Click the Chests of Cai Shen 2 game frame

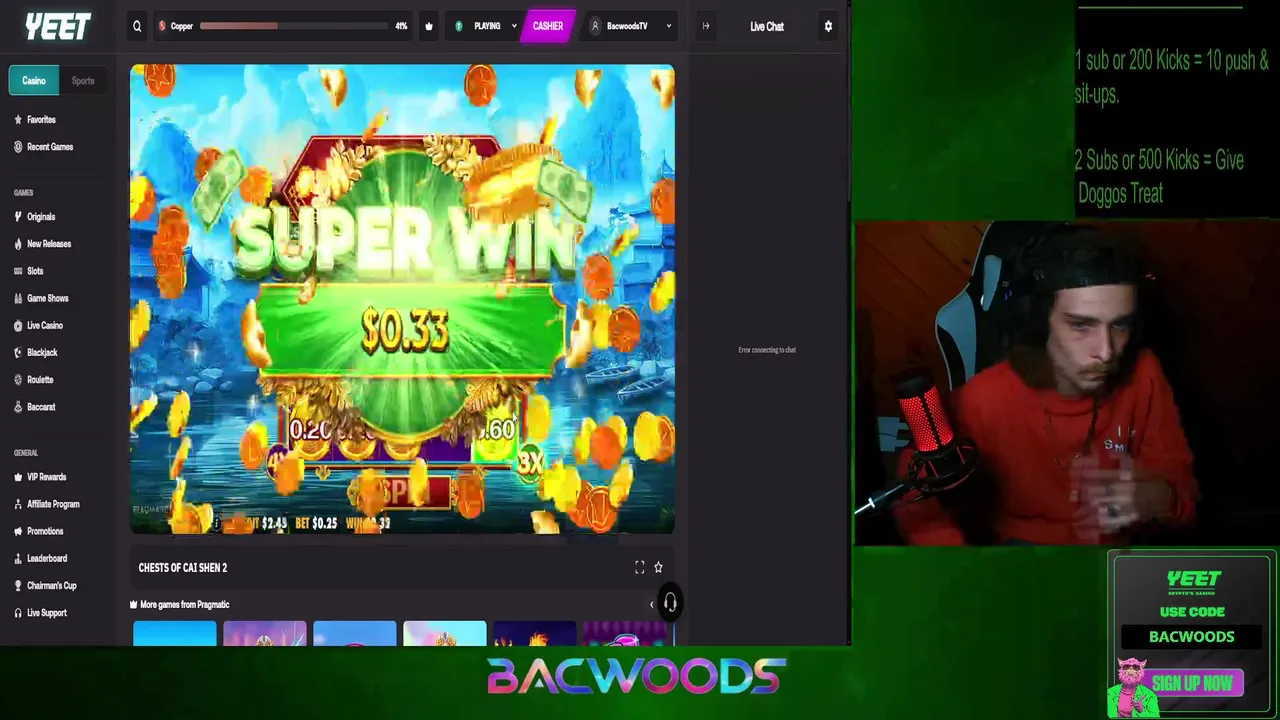click(x=402, y=299)
